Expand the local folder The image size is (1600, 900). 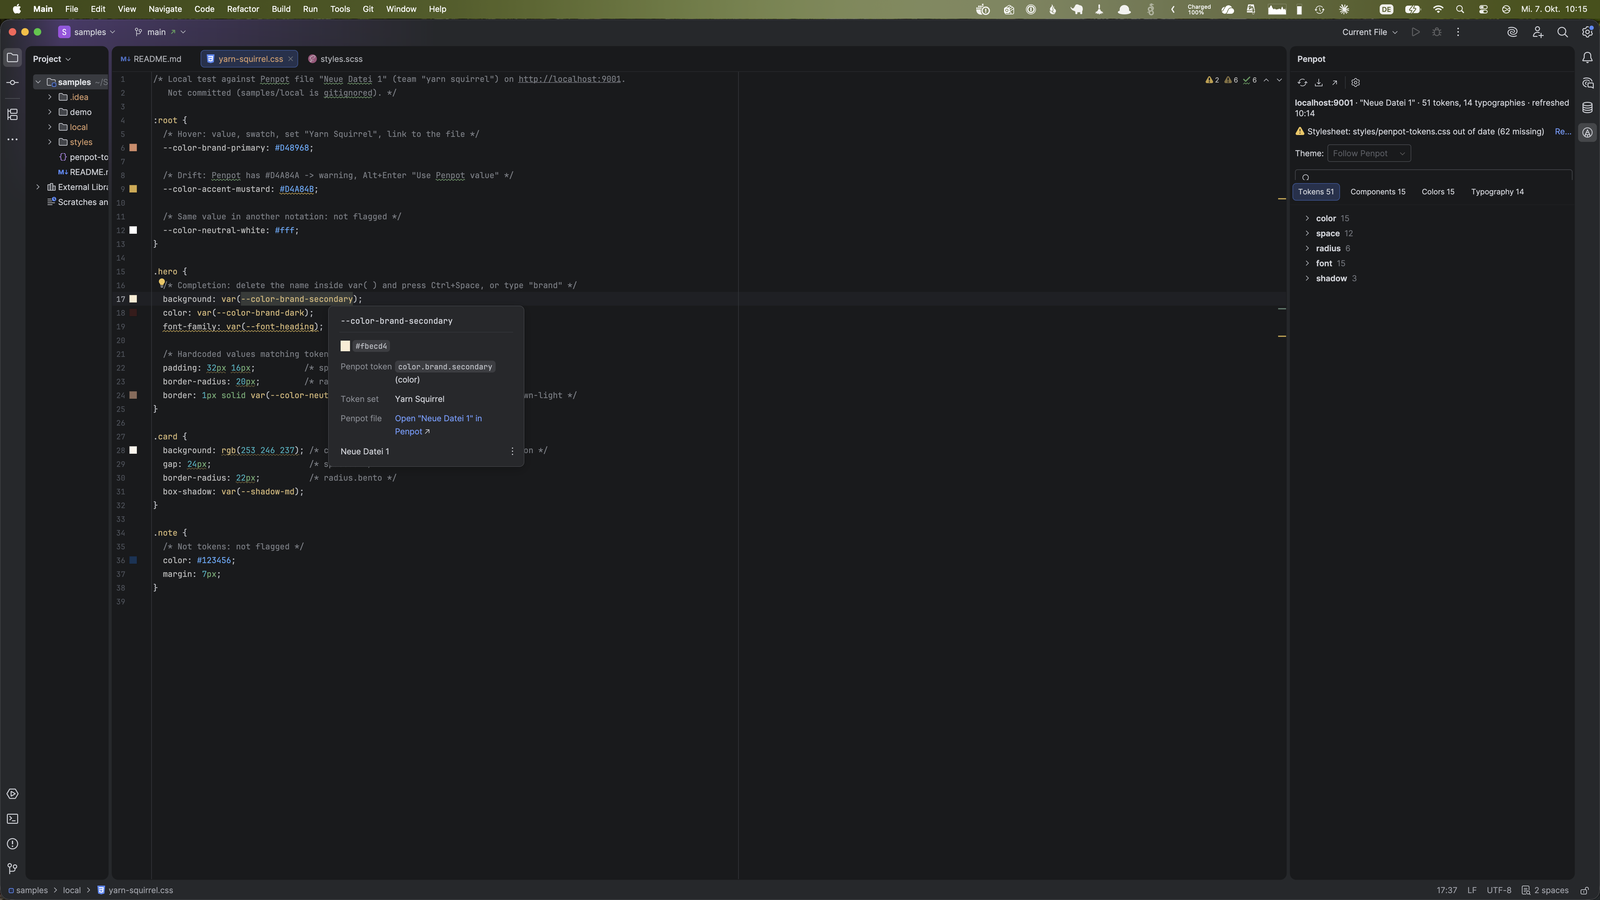[50, 127]
